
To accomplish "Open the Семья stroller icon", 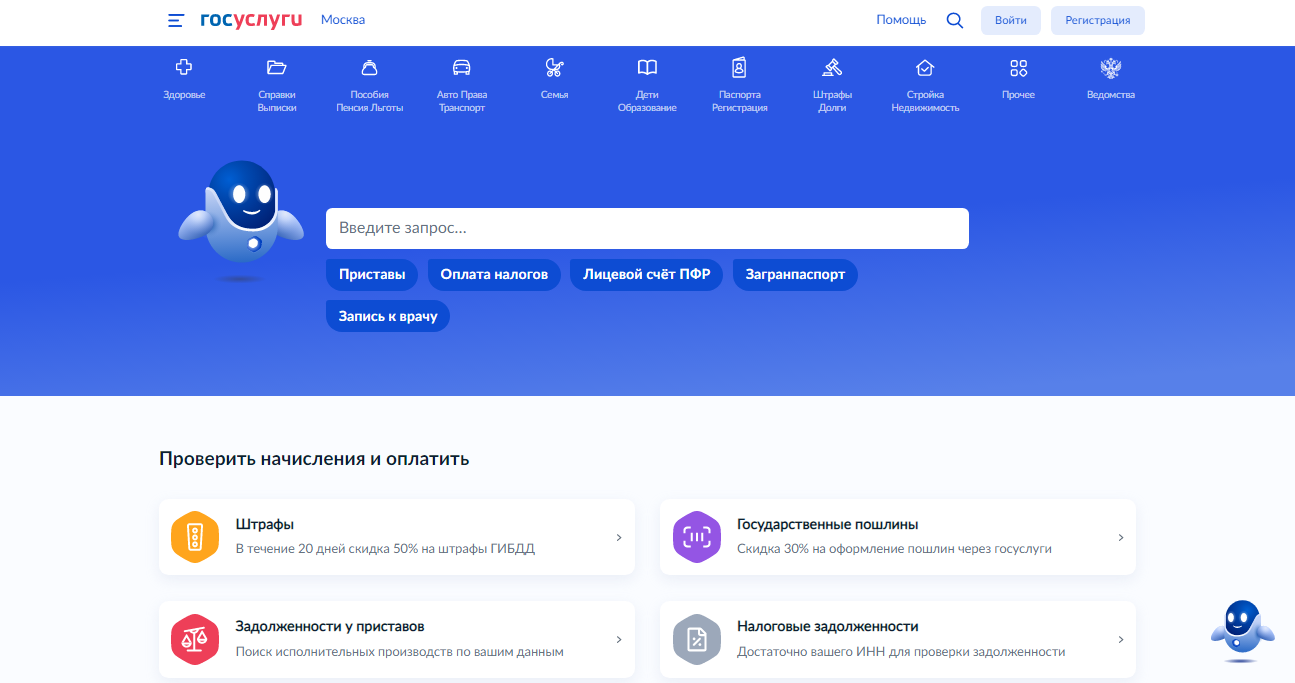I will (x=554, y=68).
